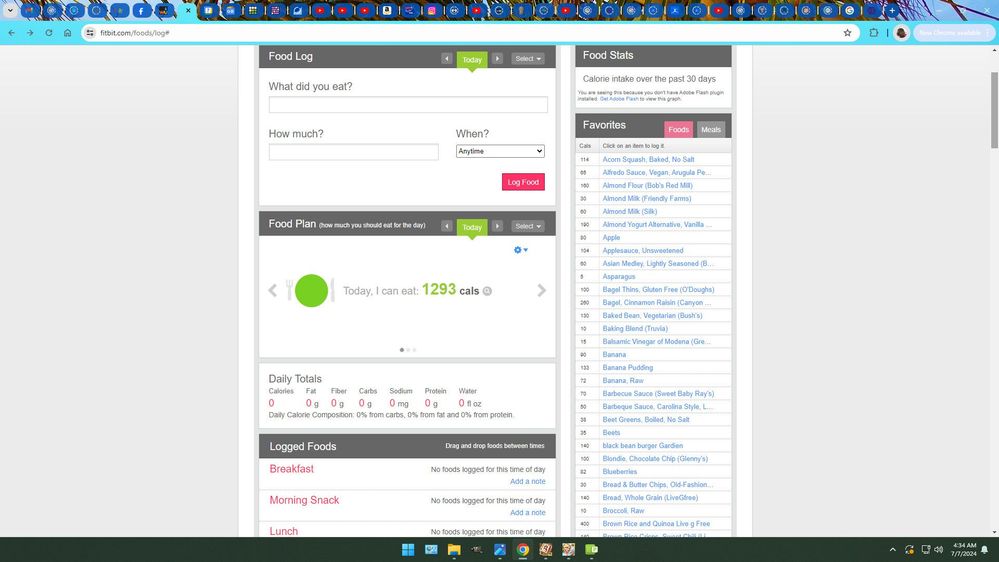
Task: Log Blueberries from favorites
Action: (620, 472)
